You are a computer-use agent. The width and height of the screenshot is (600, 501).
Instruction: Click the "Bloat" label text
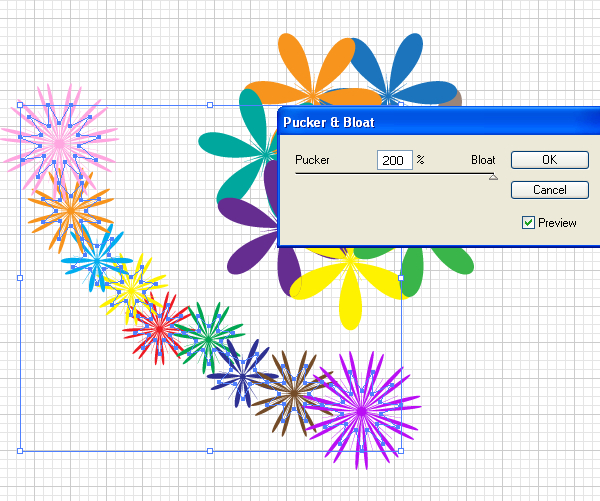483,160
